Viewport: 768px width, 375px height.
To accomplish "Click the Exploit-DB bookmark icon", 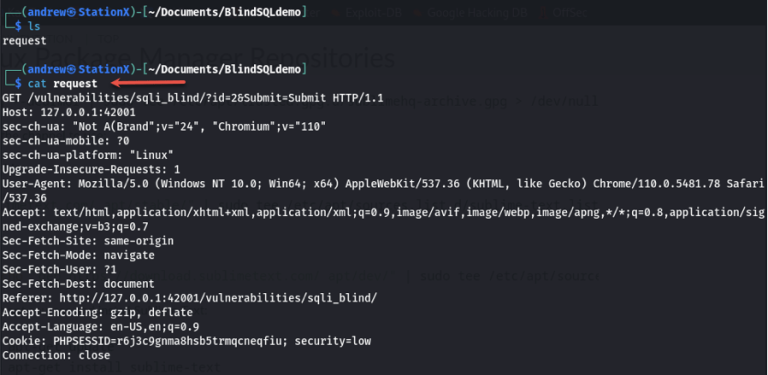I will coord(336,13).
